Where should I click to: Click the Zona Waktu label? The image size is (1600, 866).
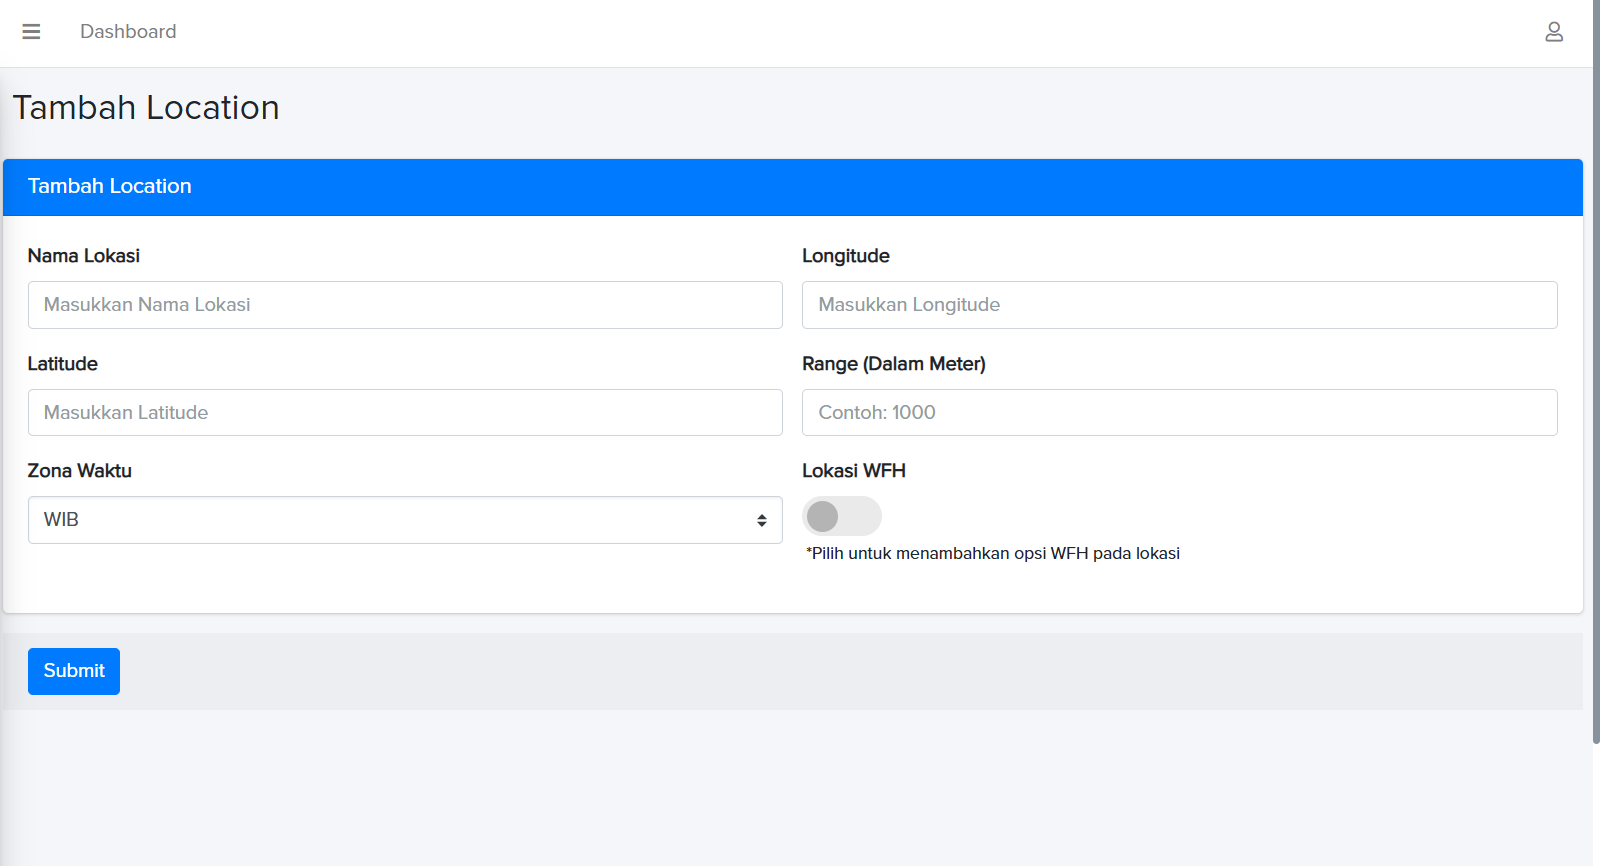coord(80,471)
